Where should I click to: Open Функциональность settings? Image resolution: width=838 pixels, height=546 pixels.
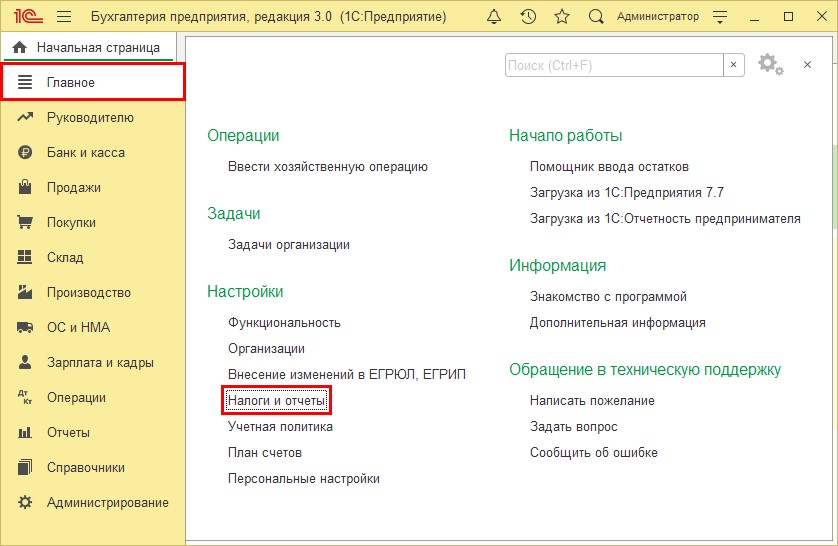[284, 323]
